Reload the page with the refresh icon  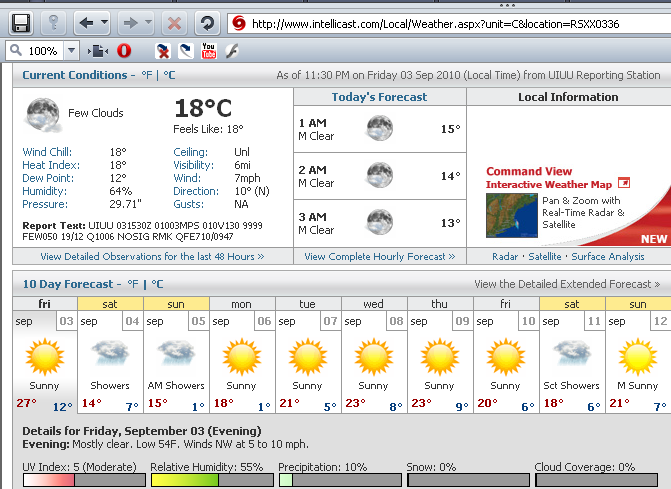[207, 22]
